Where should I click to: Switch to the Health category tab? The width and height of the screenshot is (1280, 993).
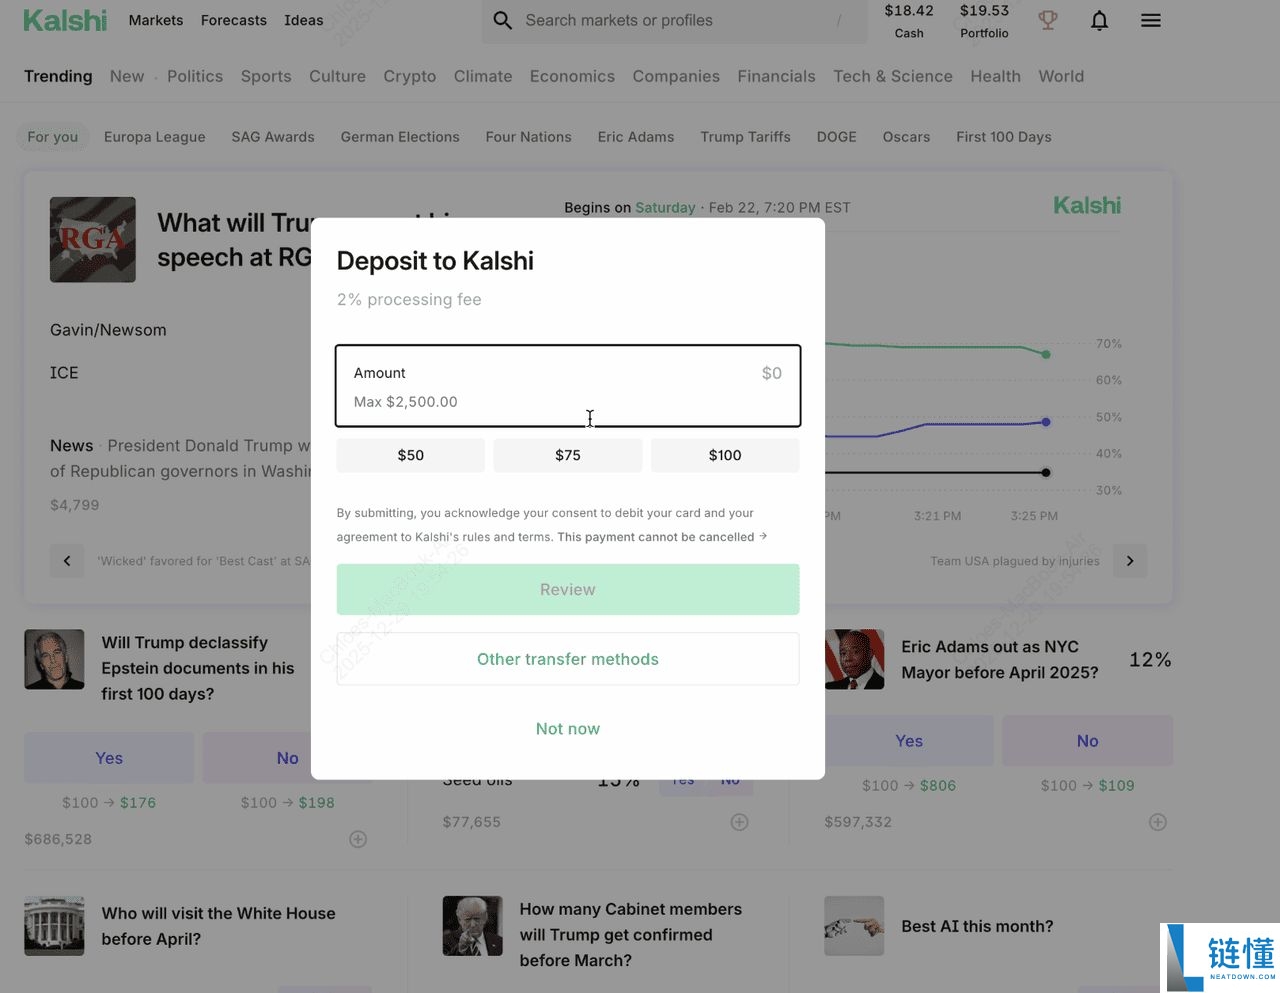pos(996,76)
